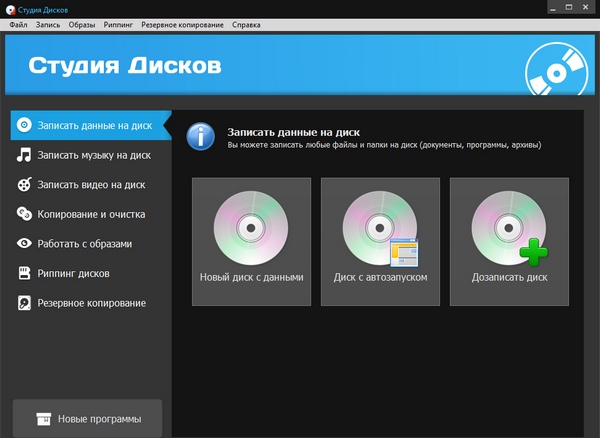Viewport: 600px width, 438px height.
Task: Open the Запись menu
Action: (x=47, y=23)
